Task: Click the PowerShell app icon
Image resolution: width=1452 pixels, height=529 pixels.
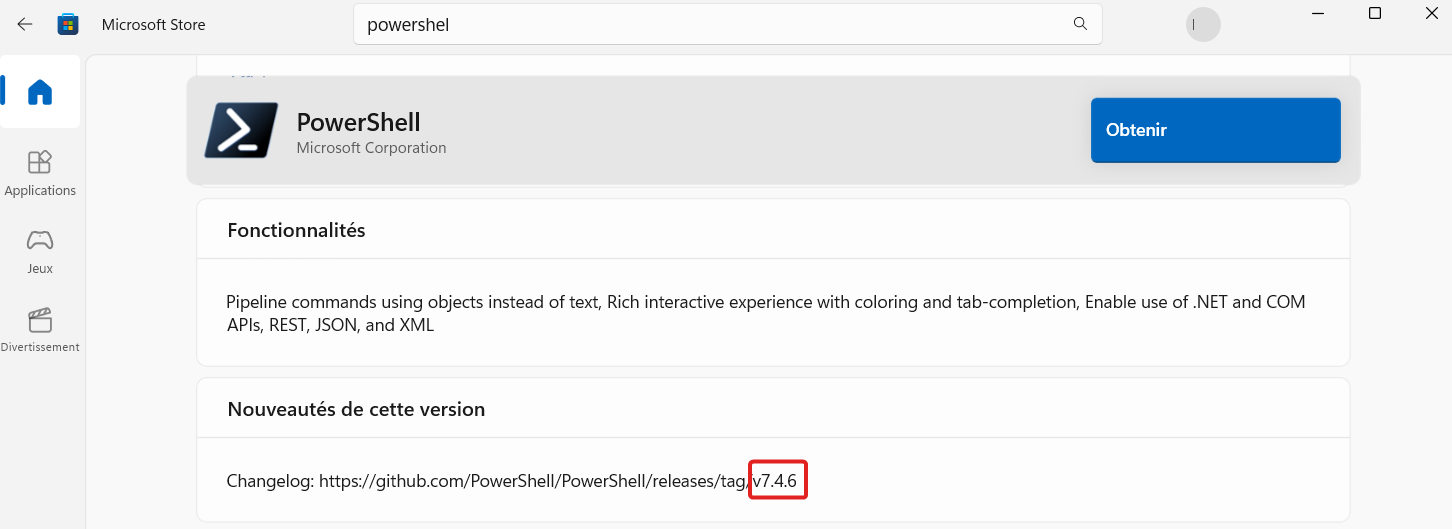Action: click(x=241, y=130)
